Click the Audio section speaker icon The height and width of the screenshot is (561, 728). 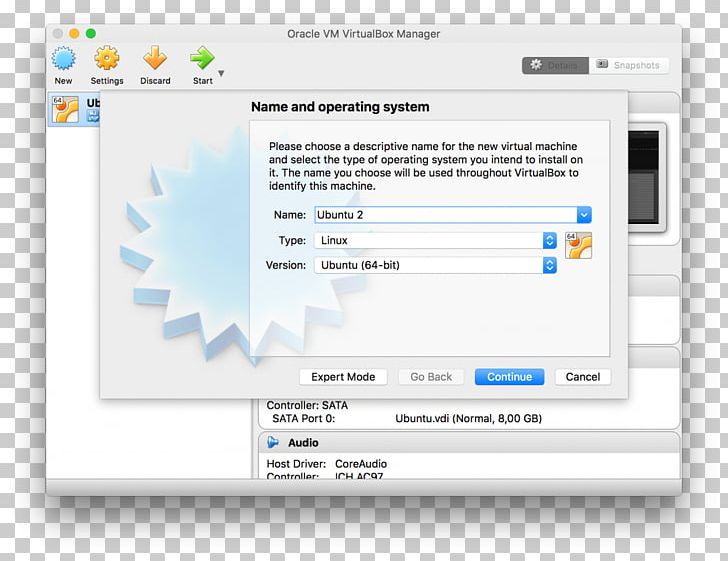coord(273,443)
